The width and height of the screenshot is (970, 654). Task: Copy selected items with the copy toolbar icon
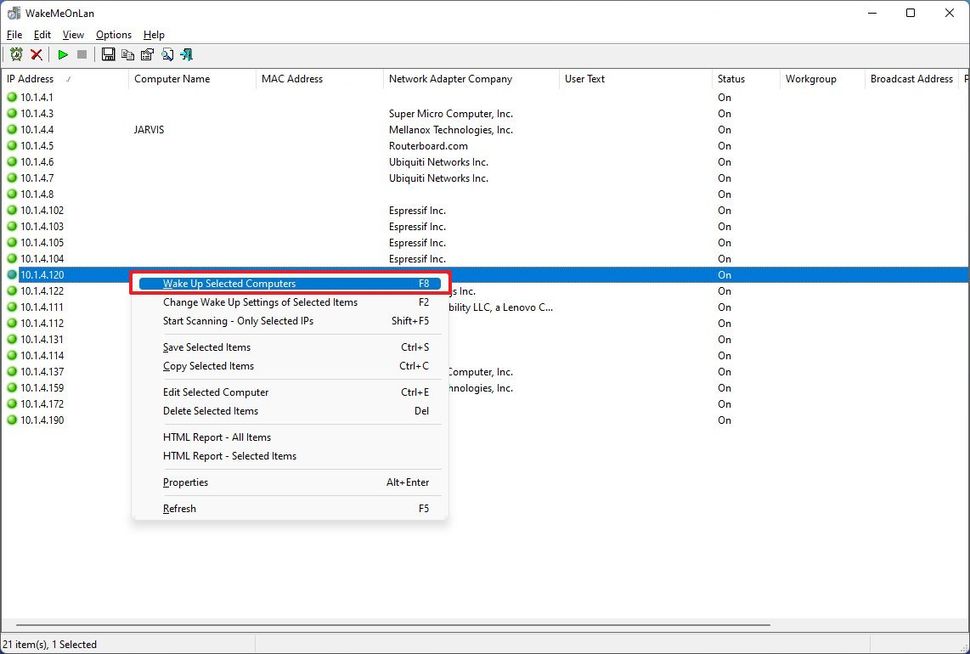(128, 55)
